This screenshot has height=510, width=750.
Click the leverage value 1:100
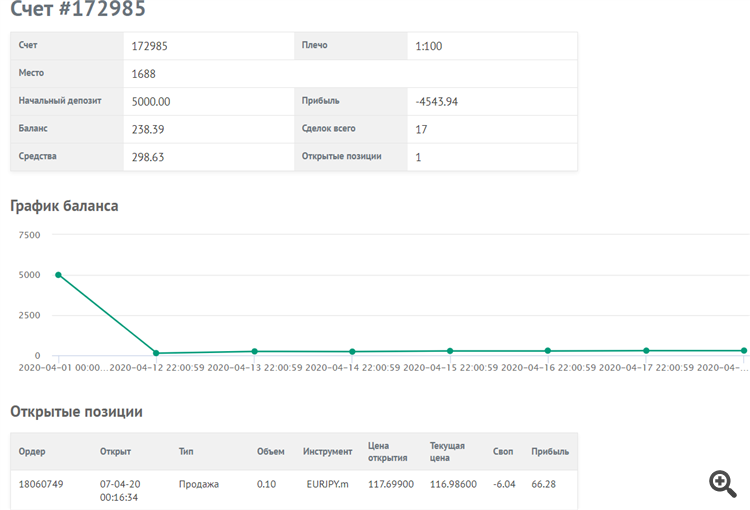pos(429,46)
